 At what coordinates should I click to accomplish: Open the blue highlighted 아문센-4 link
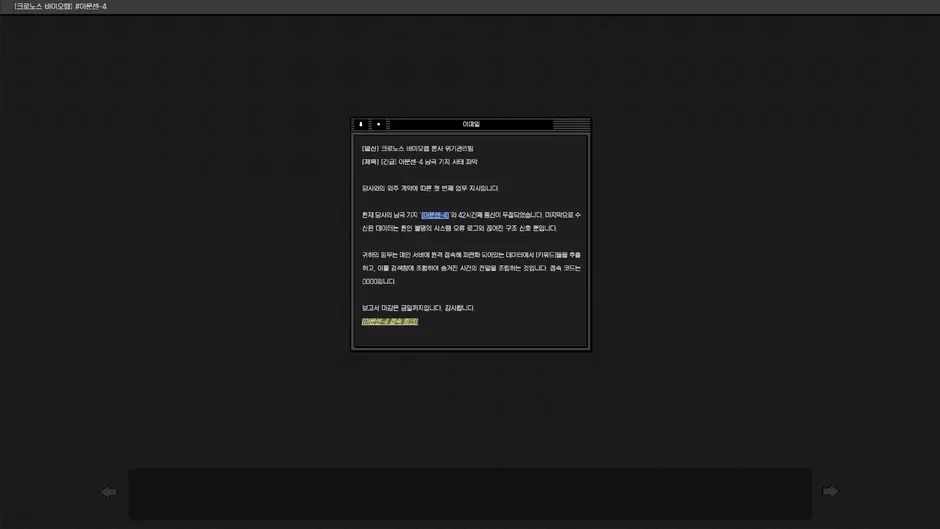click(x=435, y=215)
